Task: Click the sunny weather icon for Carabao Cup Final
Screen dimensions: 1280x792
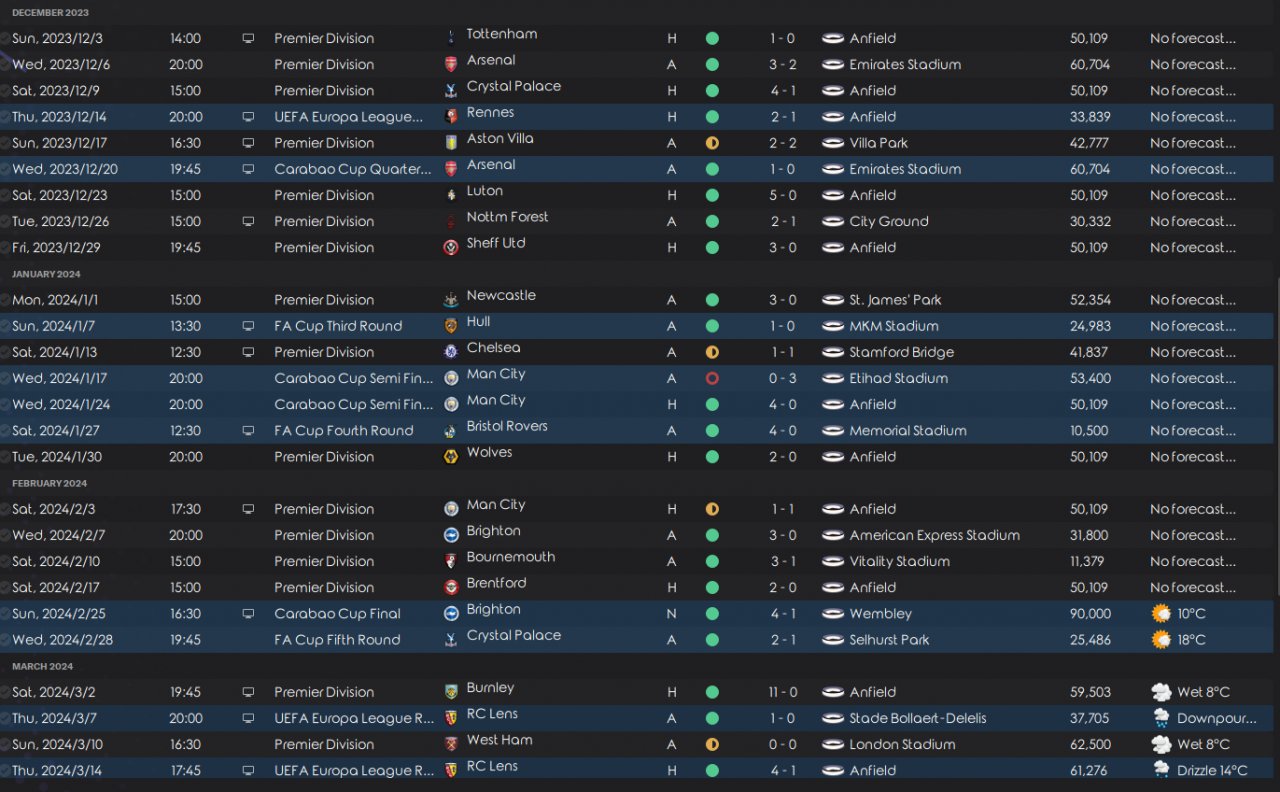Action: [x=1161, y=614]
